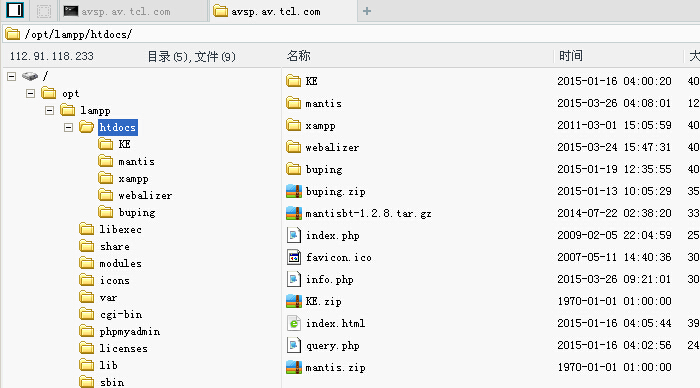
Task: Select the index.php file name
Action: [333, 235]
